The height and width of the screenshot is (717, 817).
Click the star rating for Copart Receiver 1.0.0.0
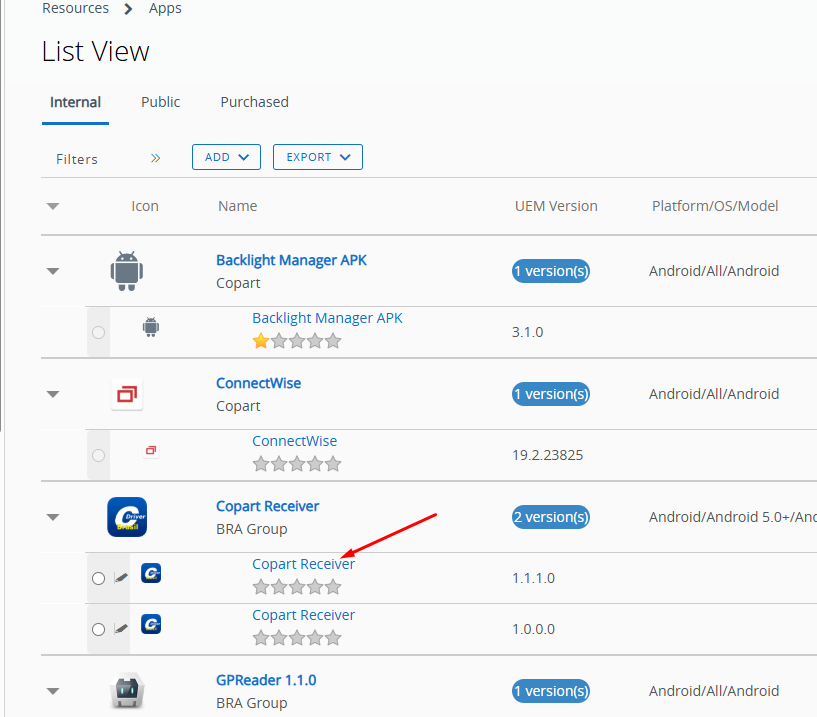[297, 638]
